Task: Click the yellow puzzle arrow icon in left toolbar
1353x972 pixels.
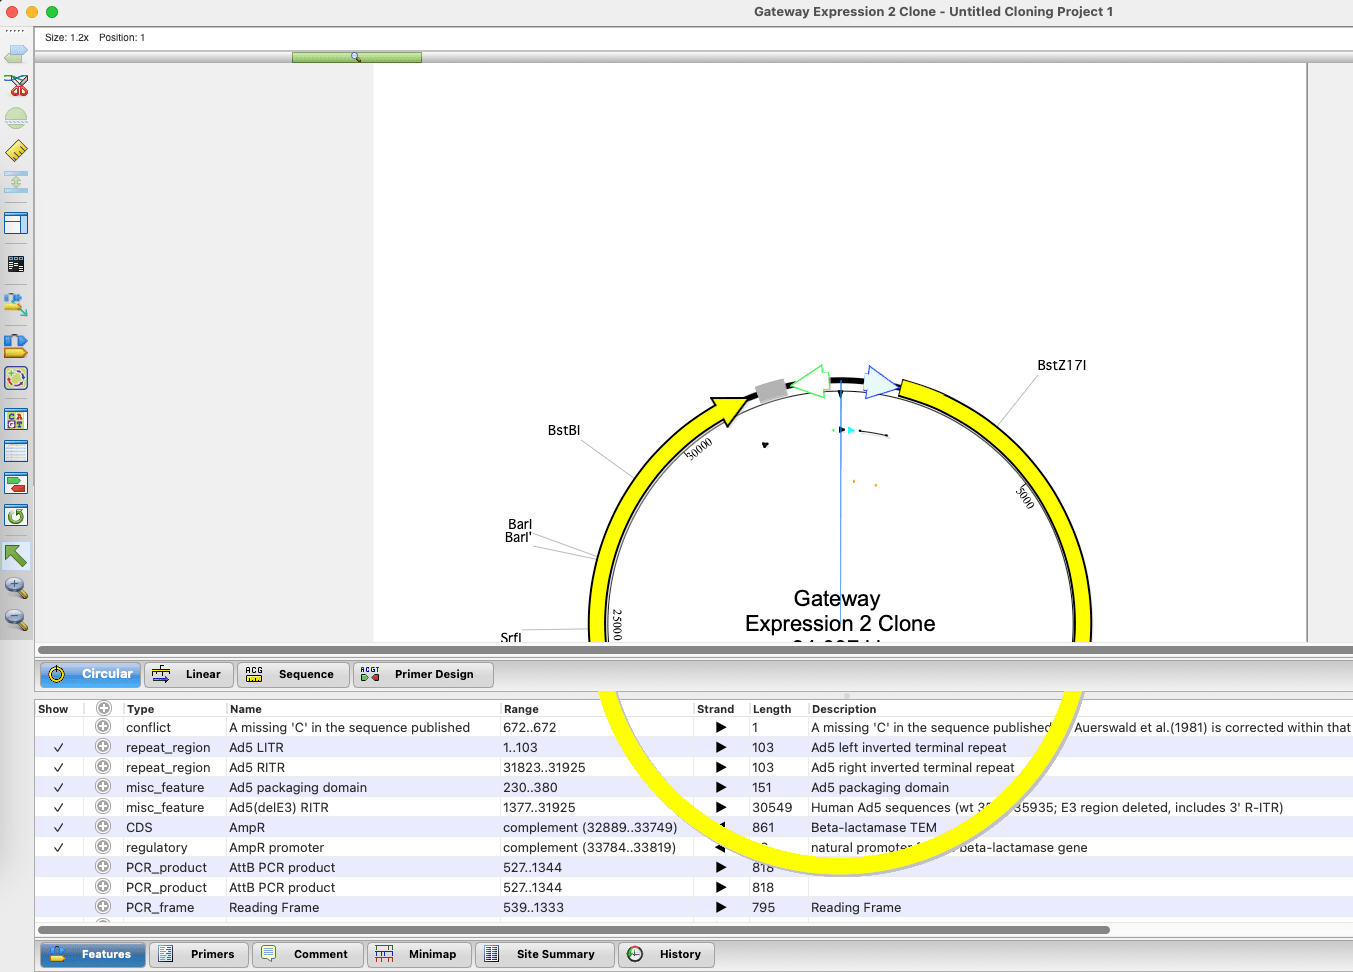Action: pyautogui.click(x=16, y=346)
